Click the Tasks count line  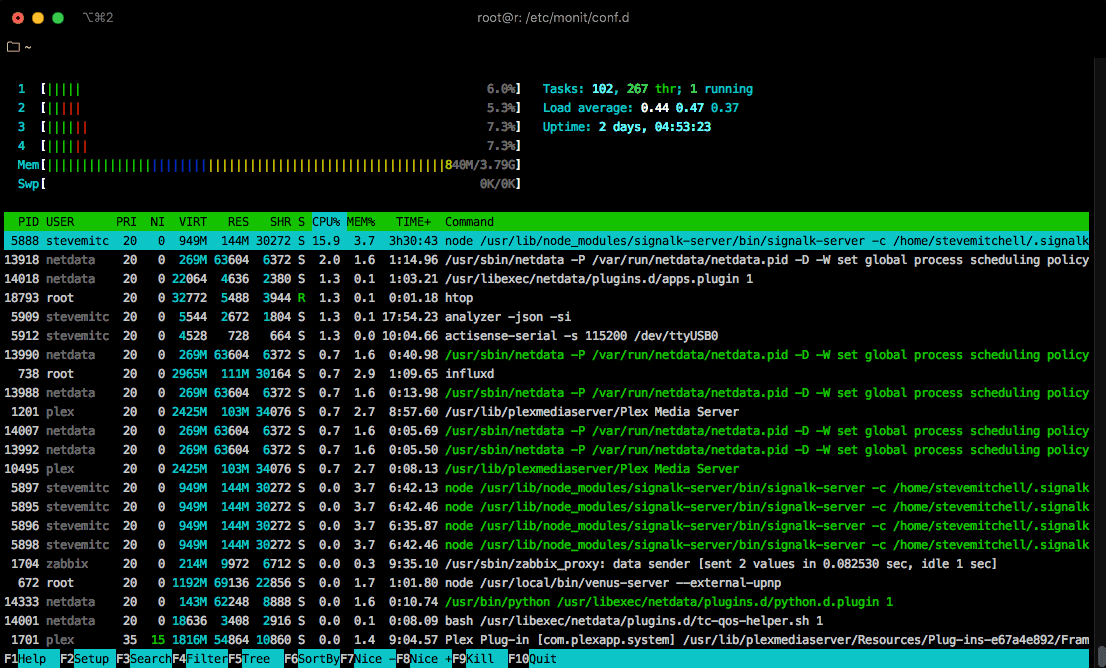point(648,89)
